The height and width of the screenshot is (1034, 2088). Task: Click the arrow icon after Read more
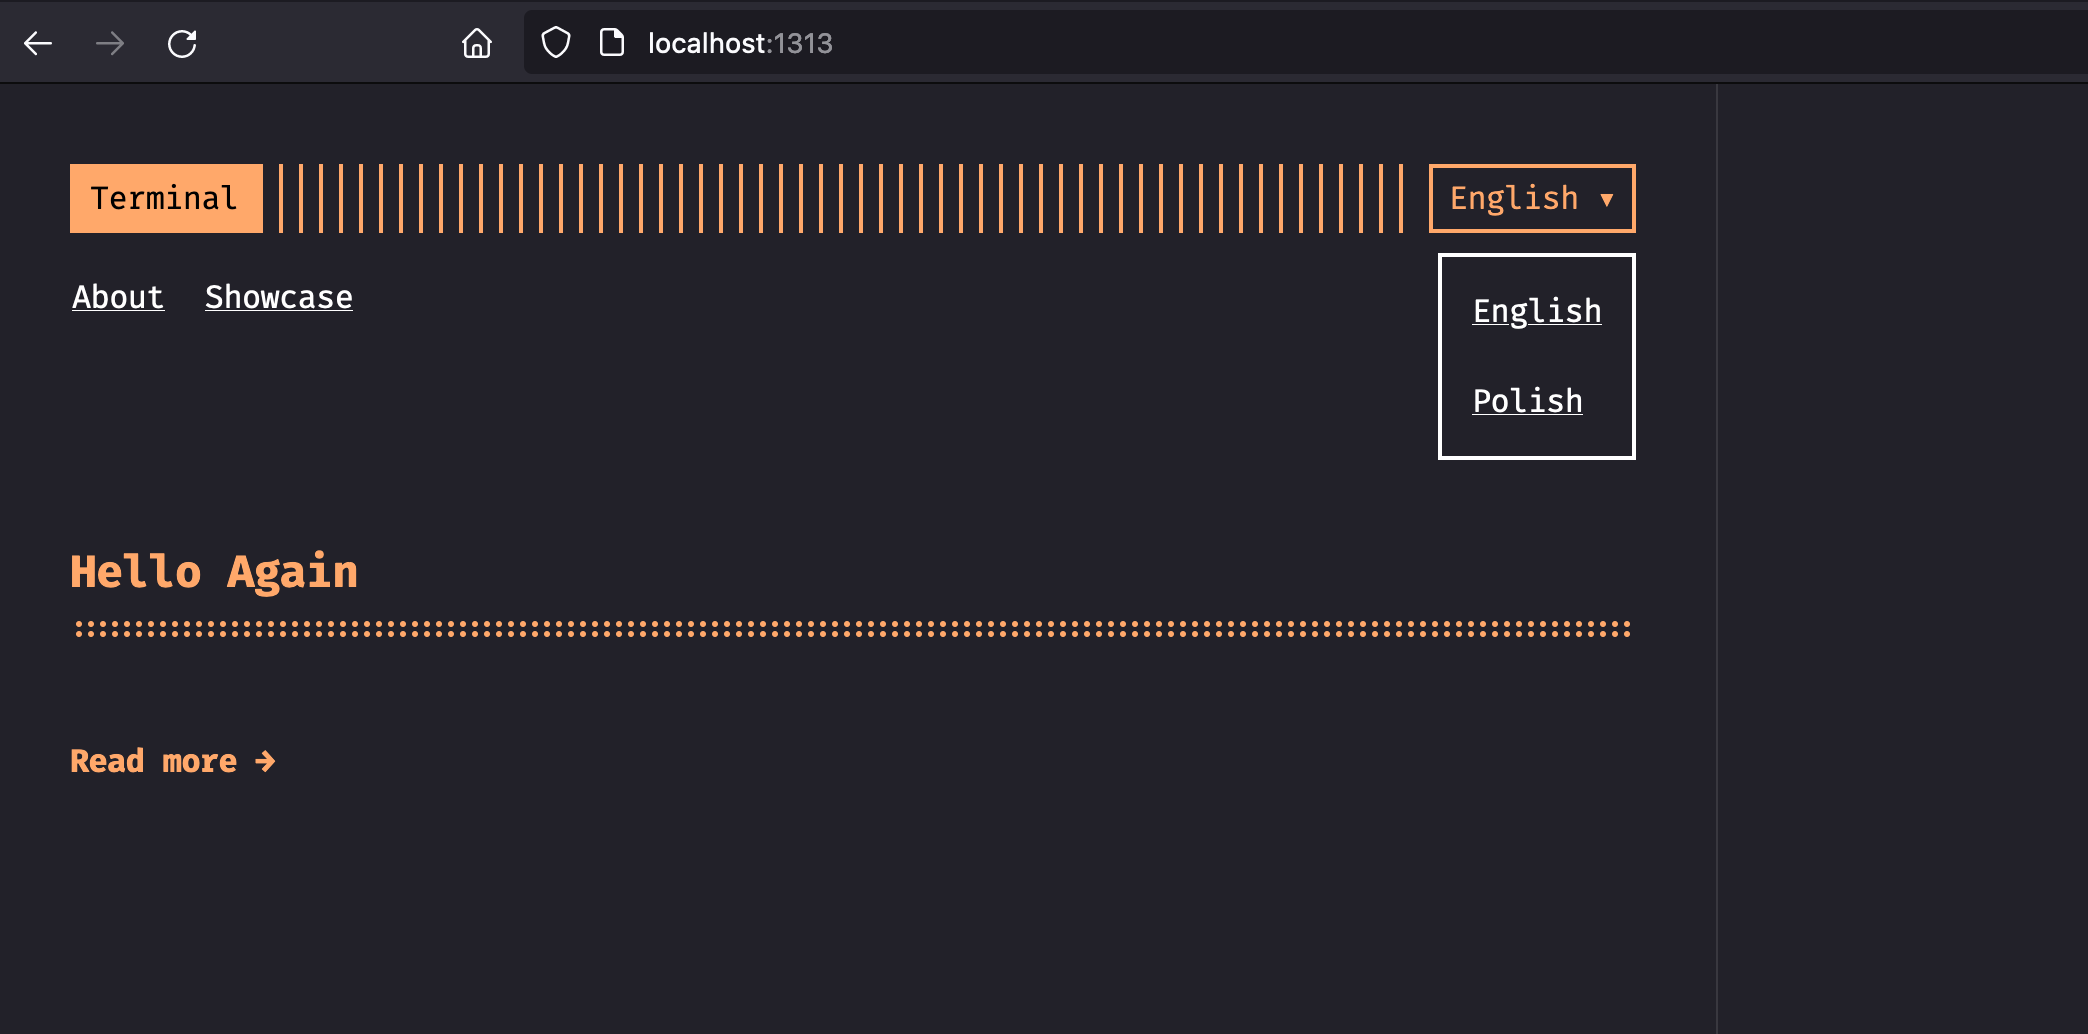pos(264,761)
